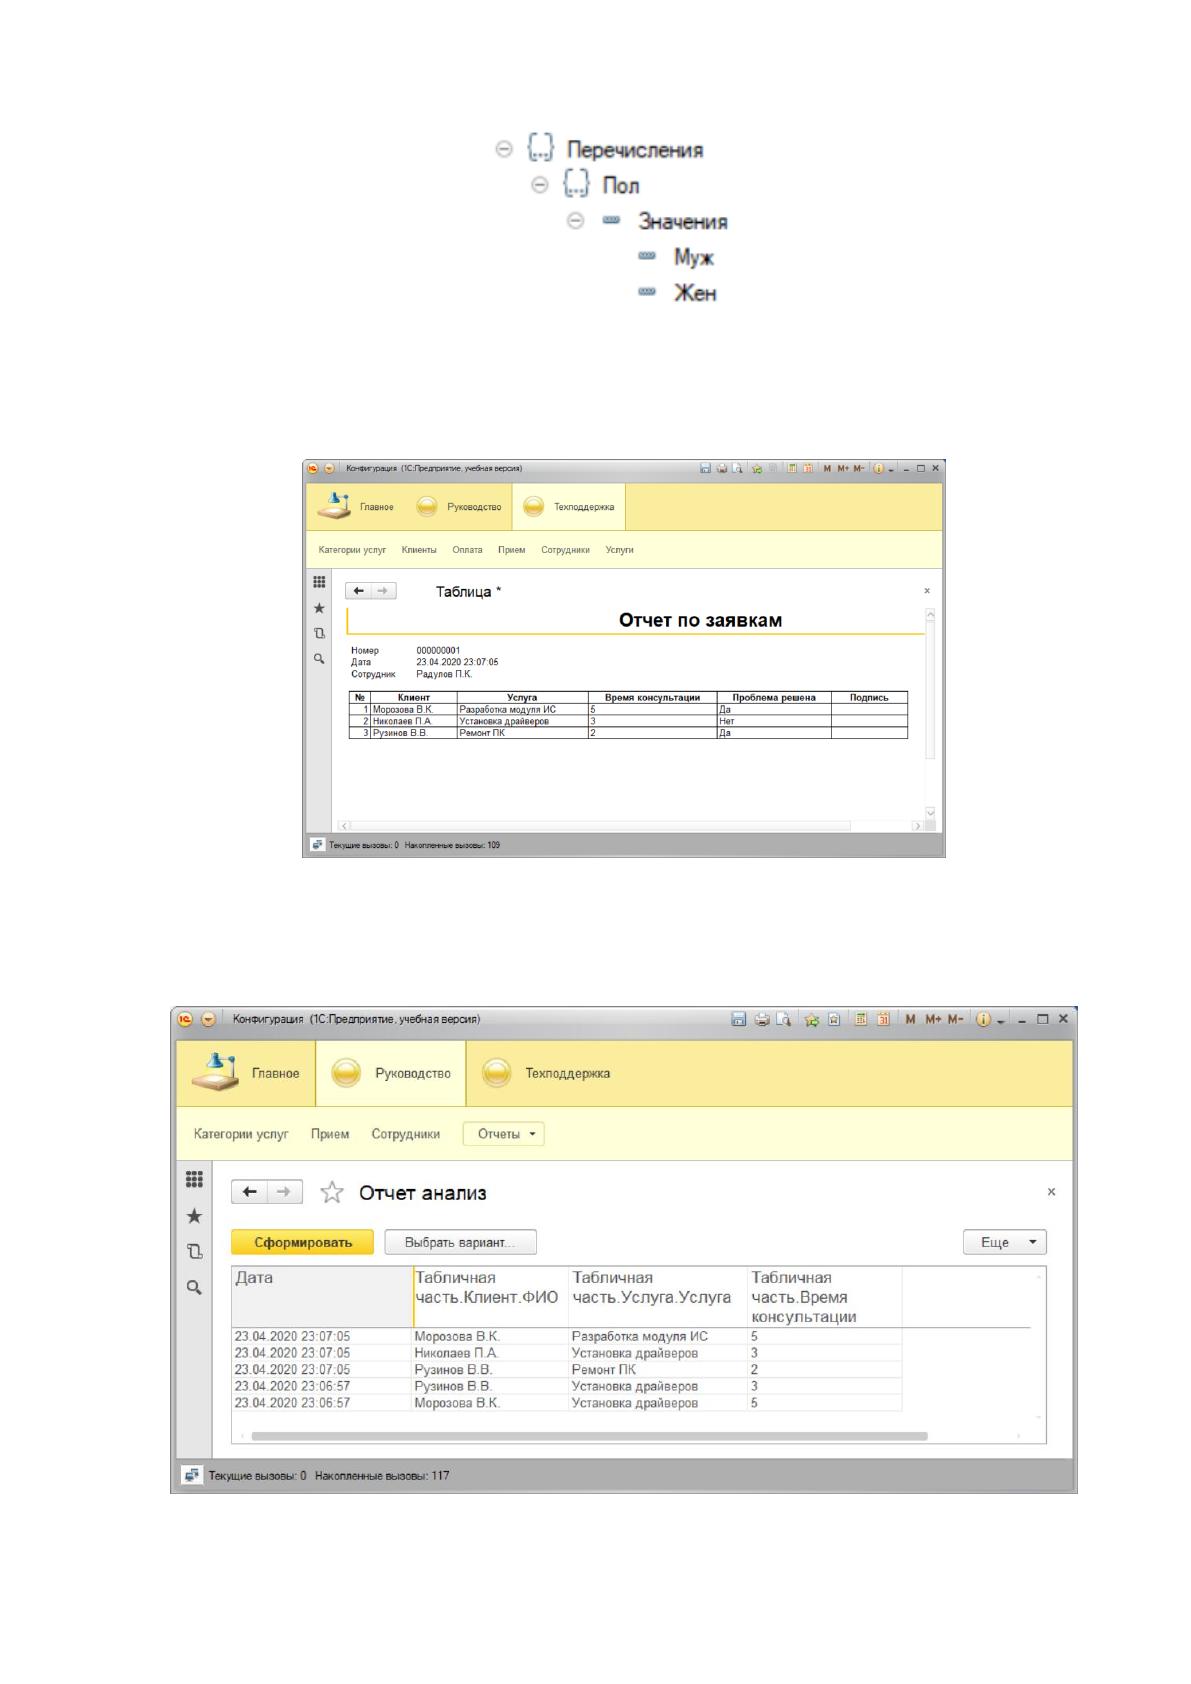Screen dimensions: 1191x1684
Task: Open the Отчеты dropdown in command bar
Action: coord(504,1134)
